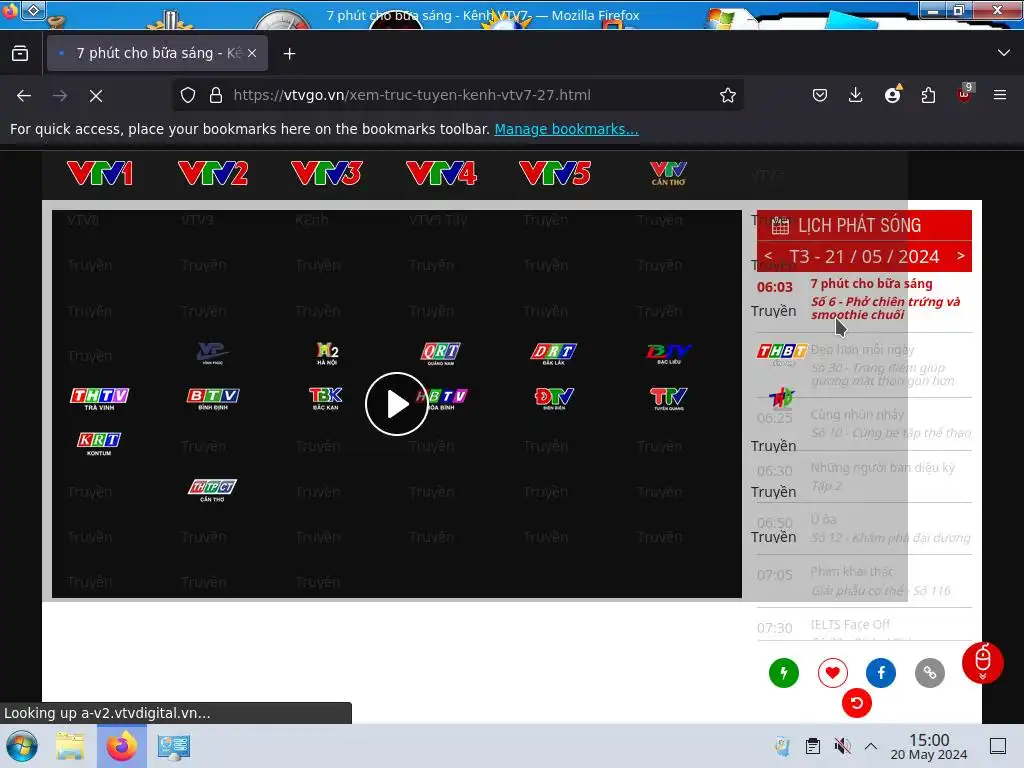
Task: Bookmark this page with star icon
Action: tap(728, 95)
